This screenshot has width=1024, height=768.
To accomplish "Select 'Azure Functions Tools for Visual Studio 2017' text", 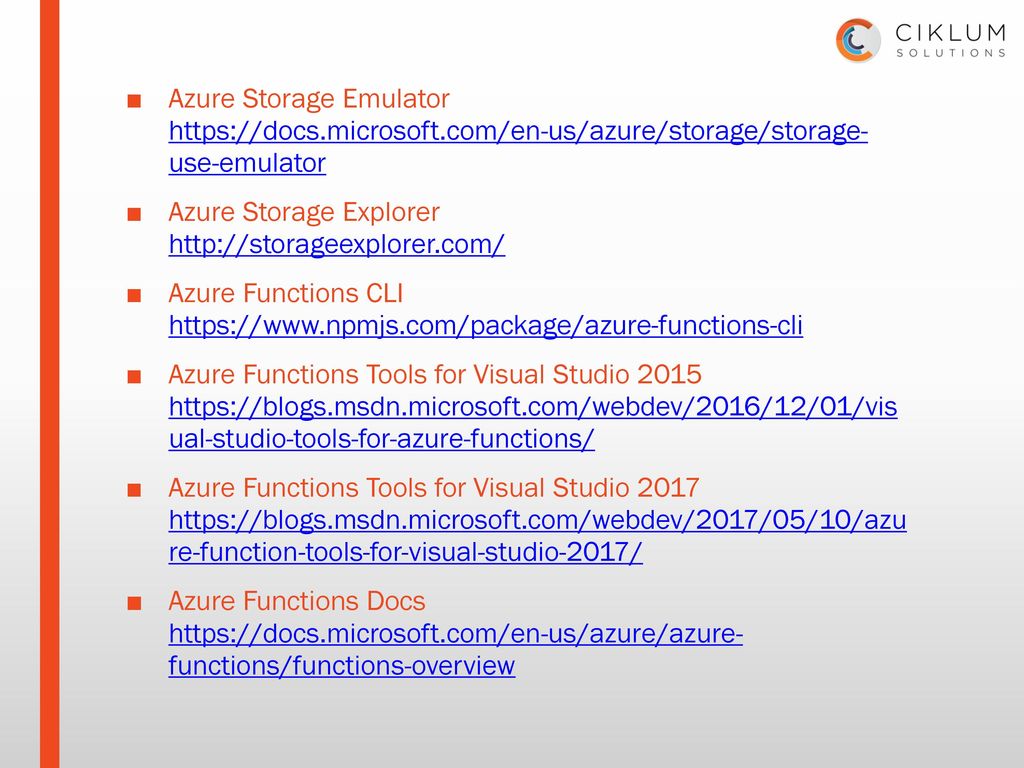I will 434,488.
